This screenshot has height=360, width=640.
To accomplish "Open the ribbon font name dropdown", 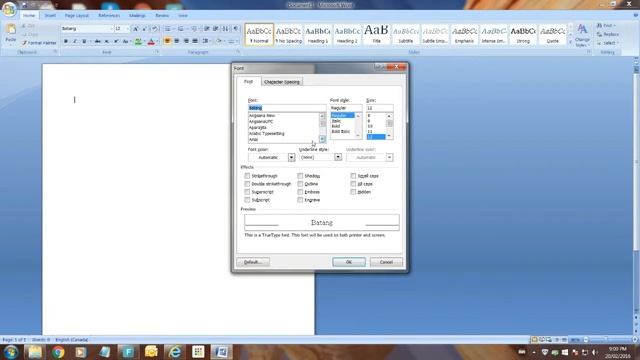I will [111, 29].
